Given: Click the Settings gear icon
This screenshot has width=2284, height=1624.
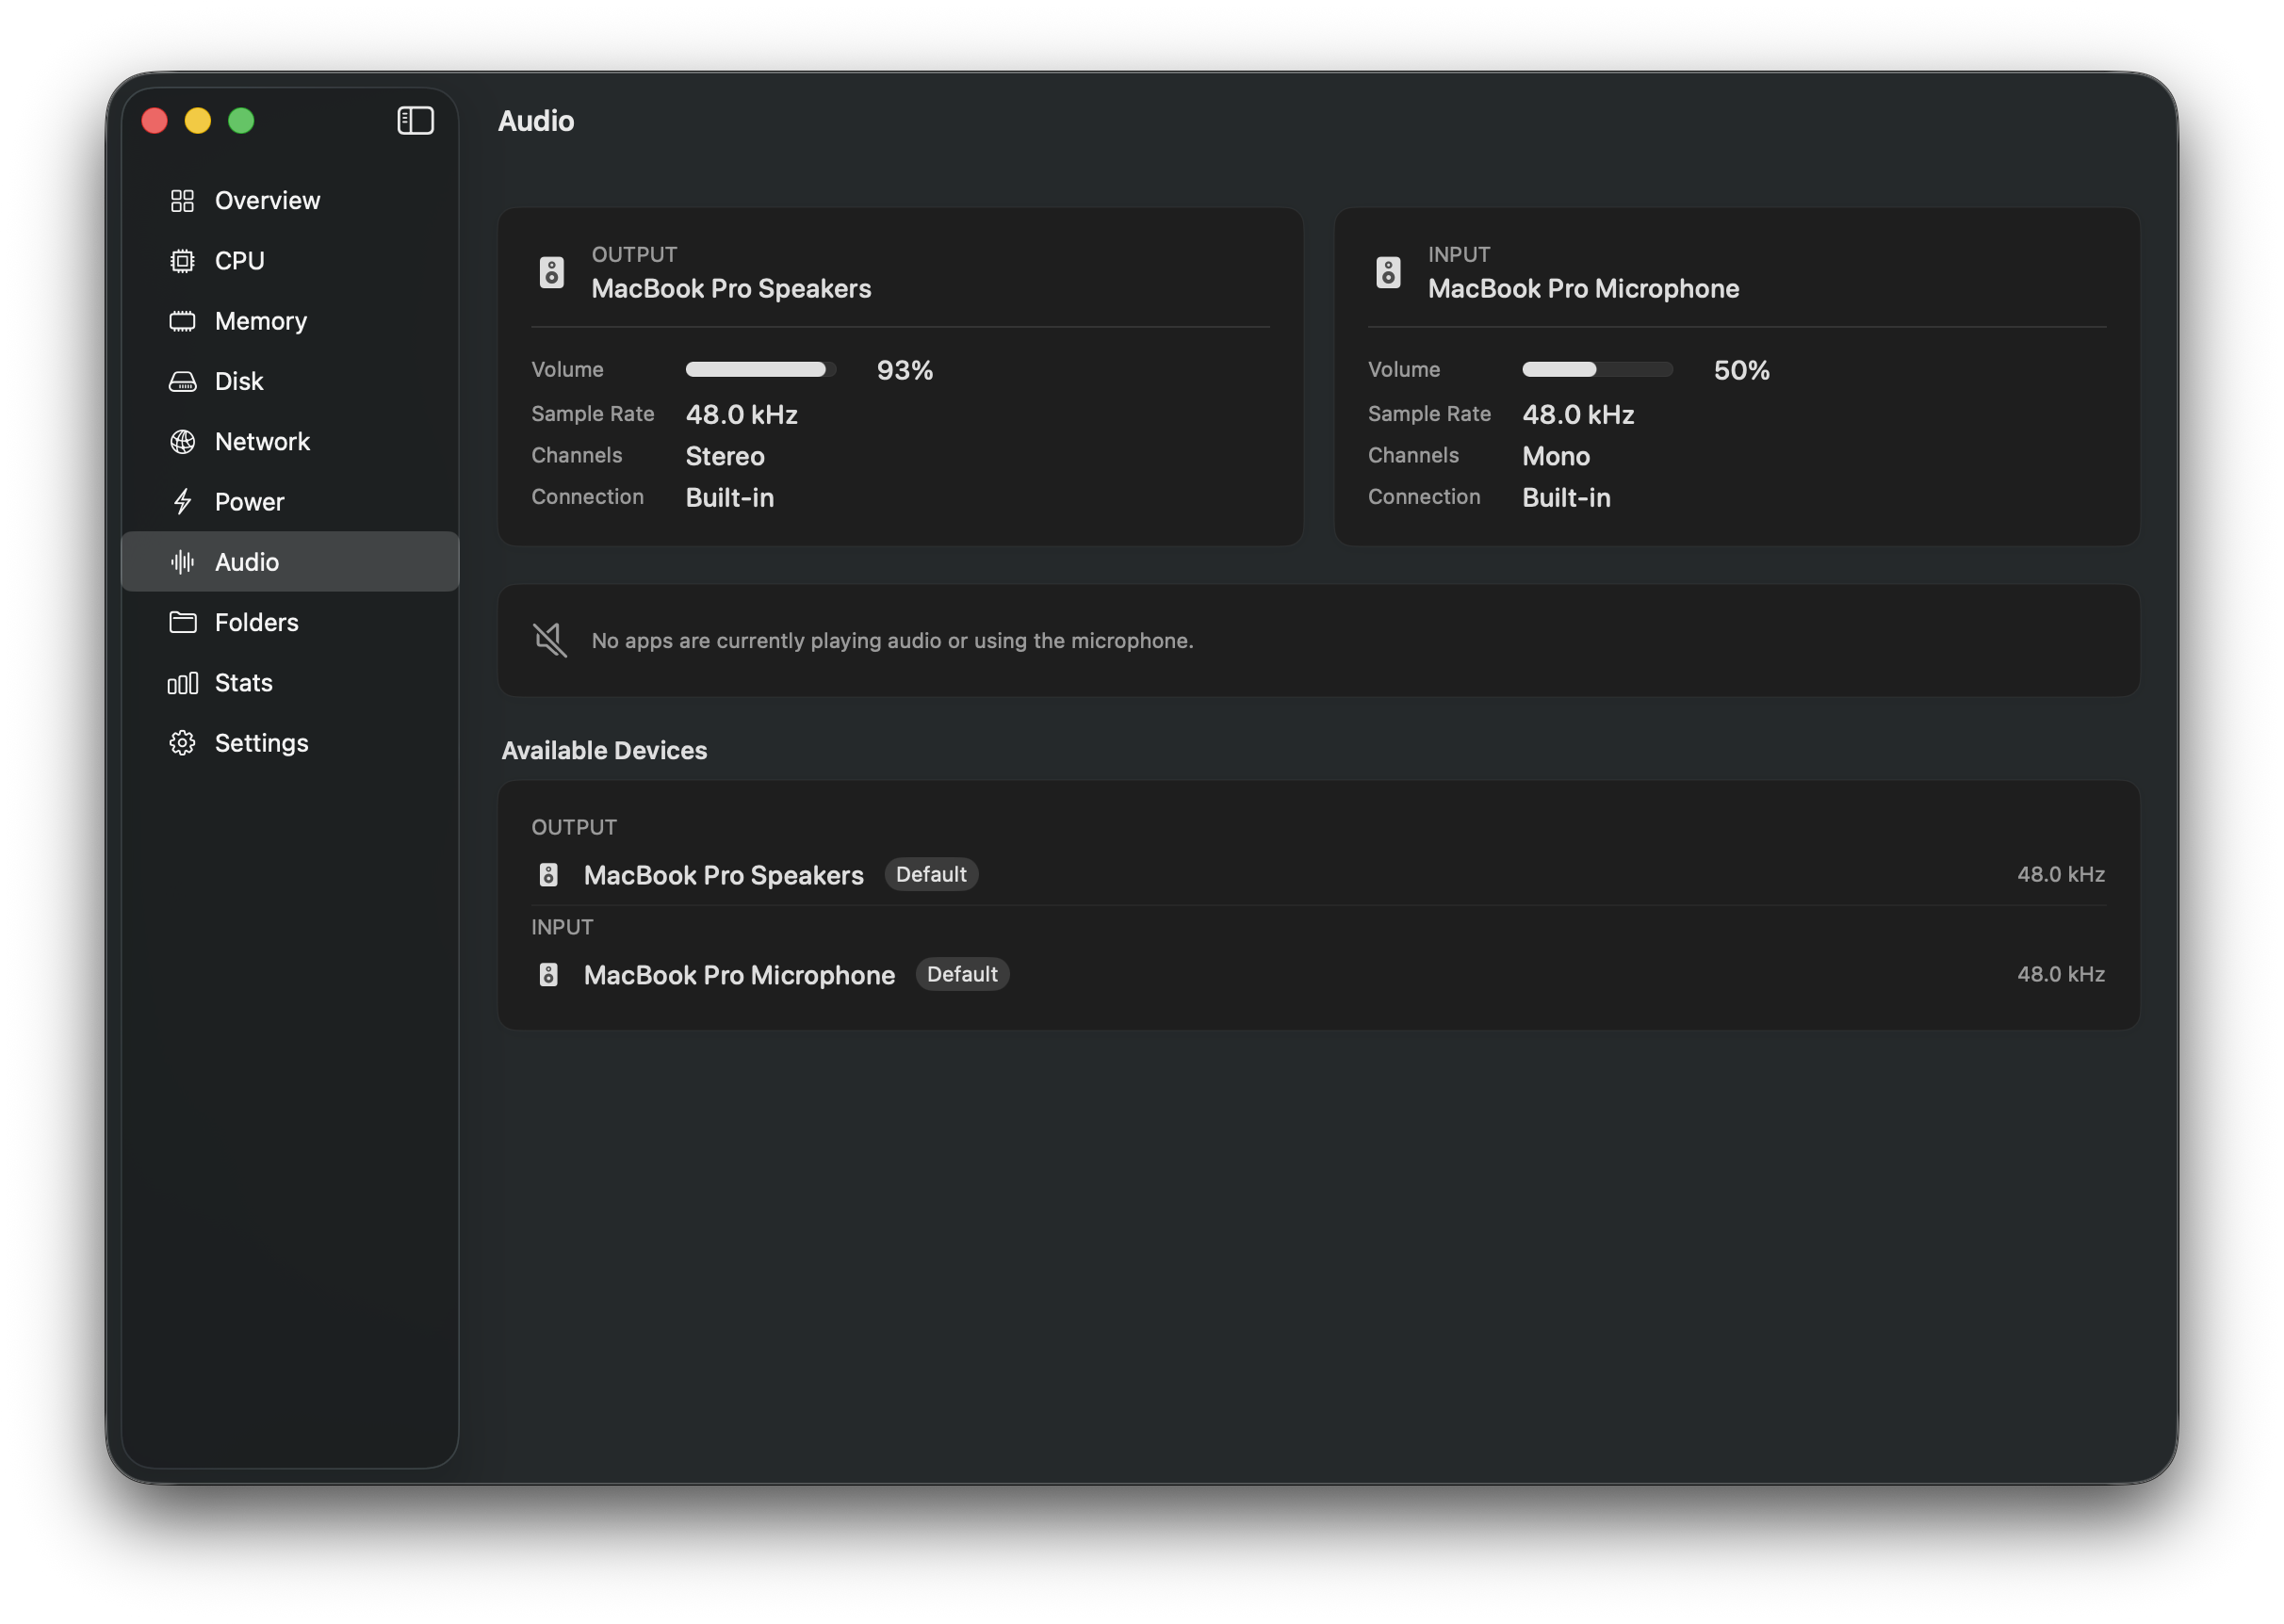Looking at the screenshot, I should (x=182, y=743).
